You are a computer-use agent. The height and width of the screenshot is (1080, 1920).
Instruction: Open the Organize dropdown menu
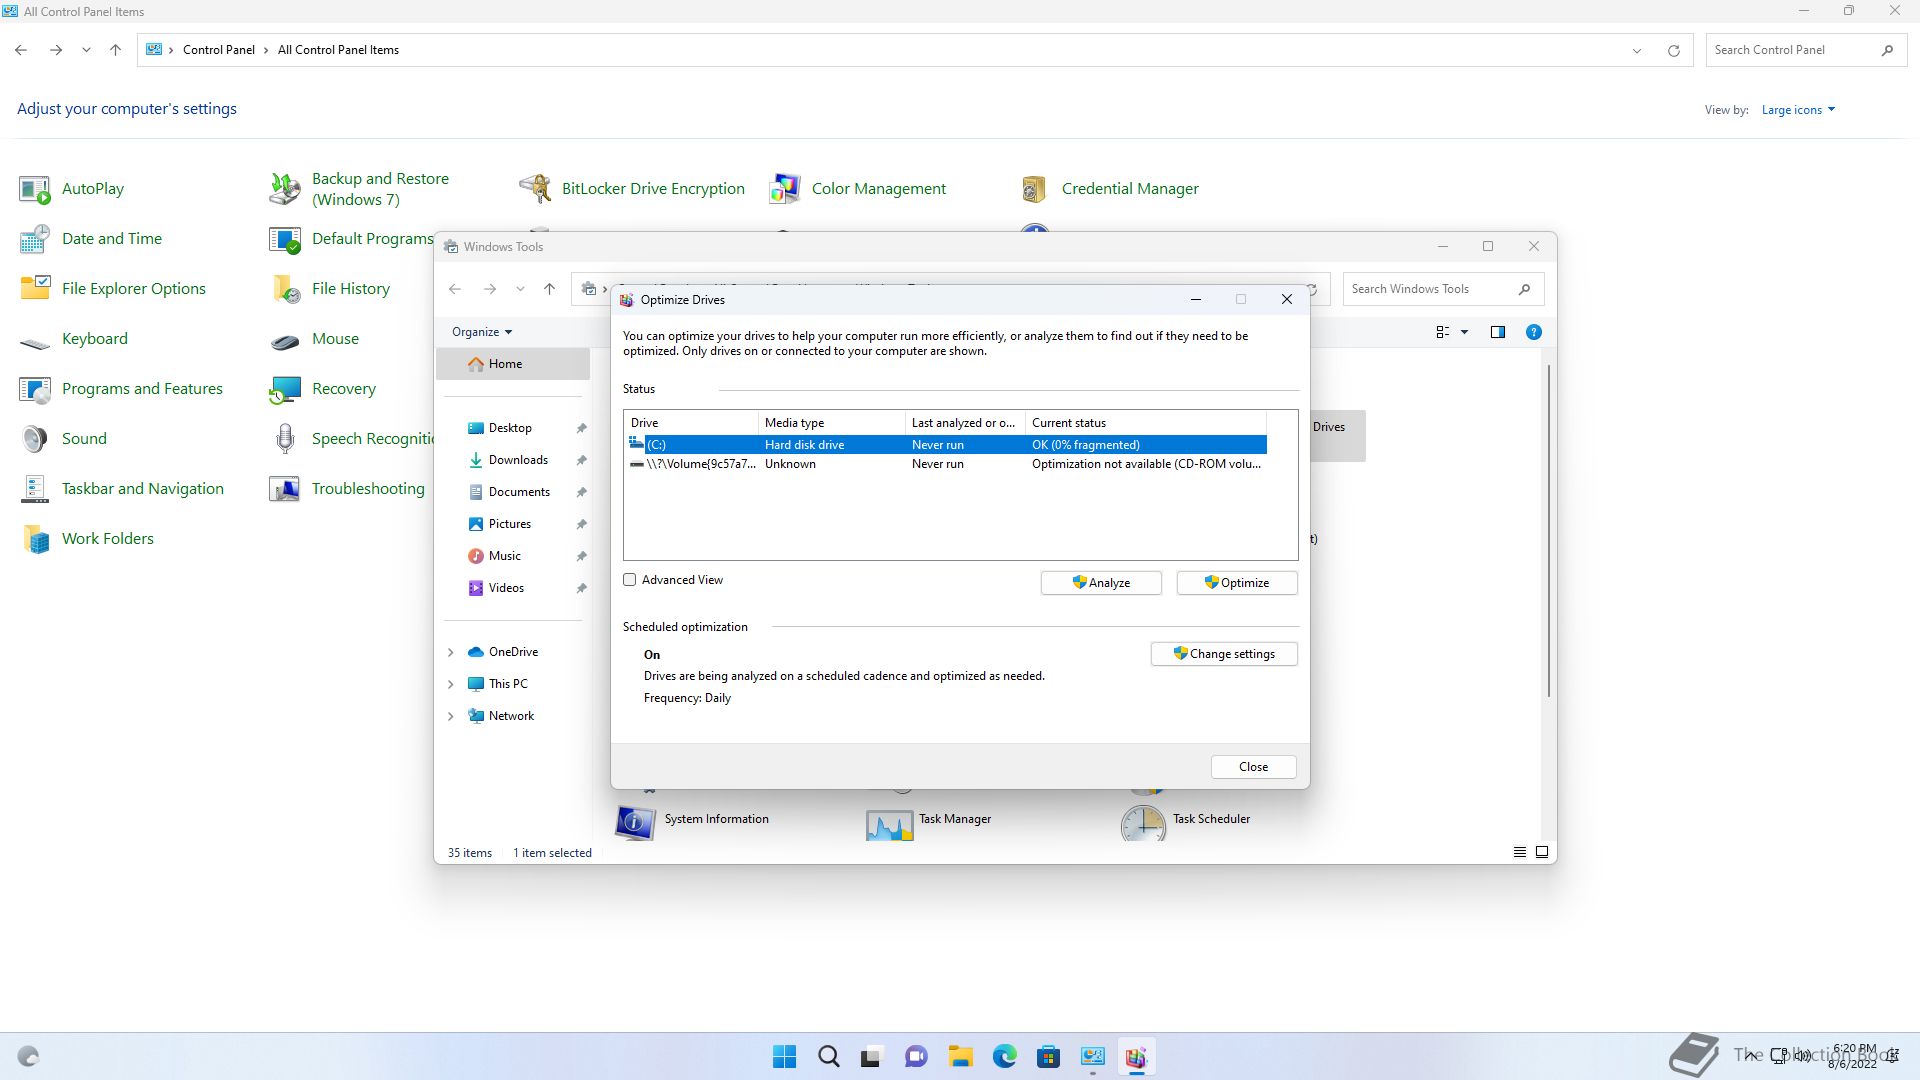[x=482, y=332]
